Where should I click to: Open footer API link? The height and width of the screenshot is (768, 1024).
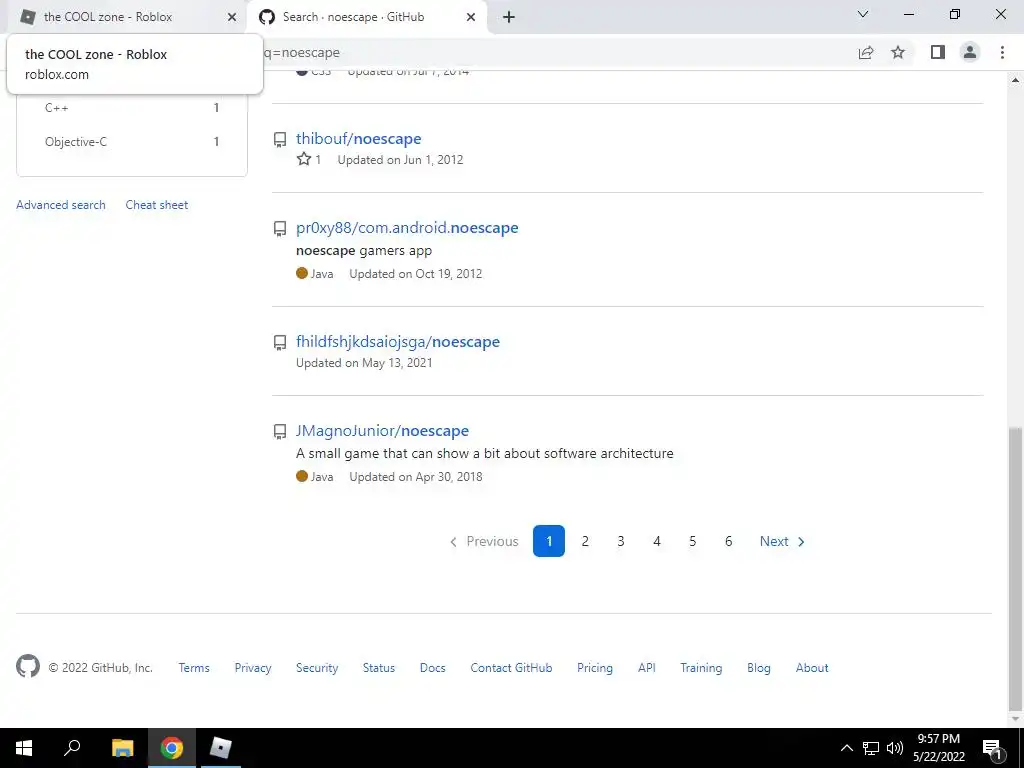coord(647,667)
